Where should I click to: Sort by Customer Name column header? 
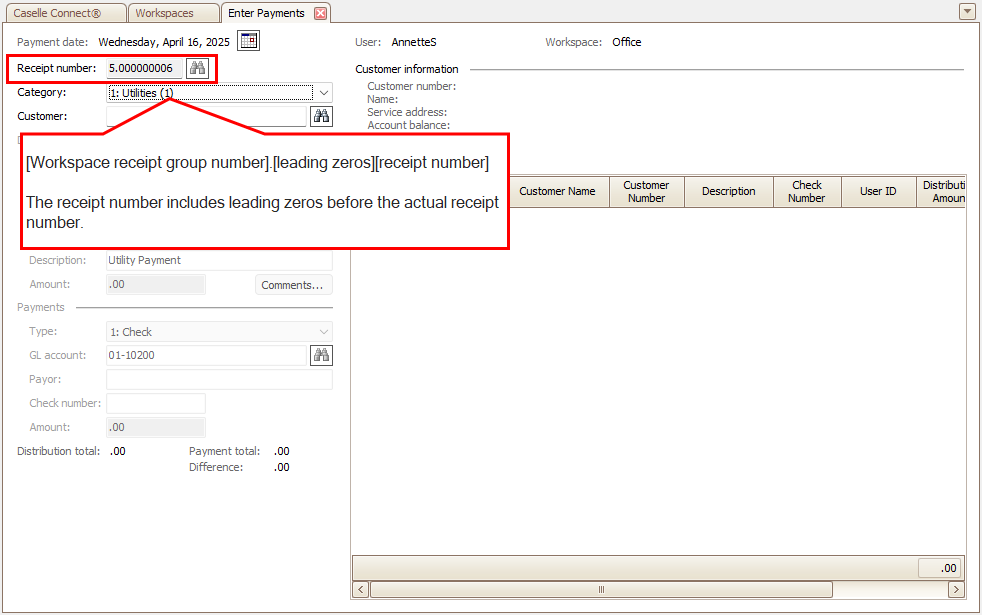[557, 191]
